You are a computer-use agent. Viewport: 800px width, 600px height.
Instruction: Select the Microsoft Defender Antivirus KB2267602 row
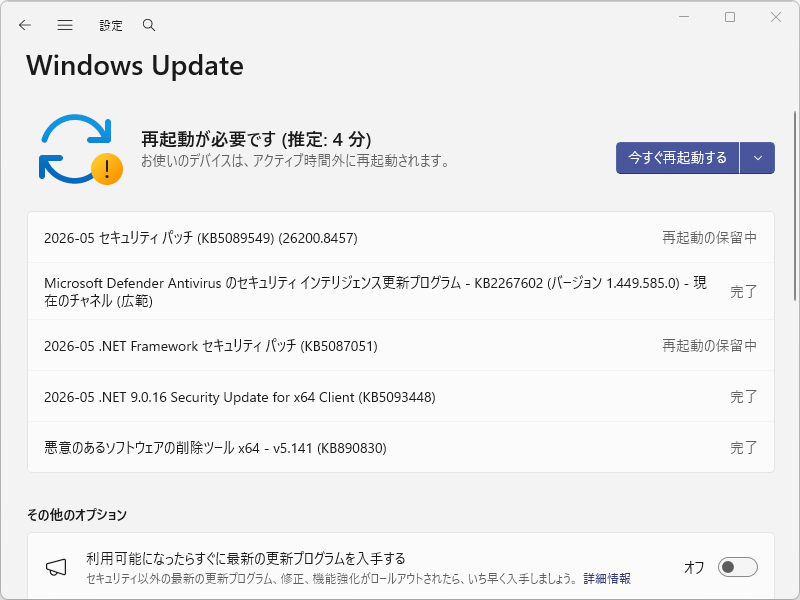pos(401,291)
